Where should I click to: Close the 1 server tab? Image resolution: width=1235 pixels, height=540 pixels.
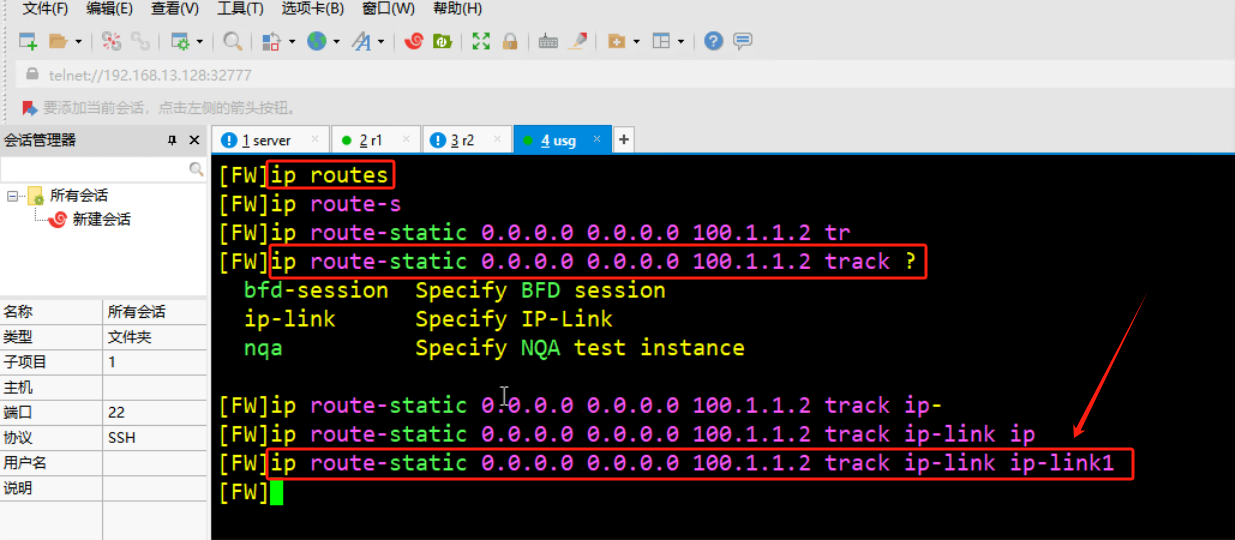tap(315, 139)
